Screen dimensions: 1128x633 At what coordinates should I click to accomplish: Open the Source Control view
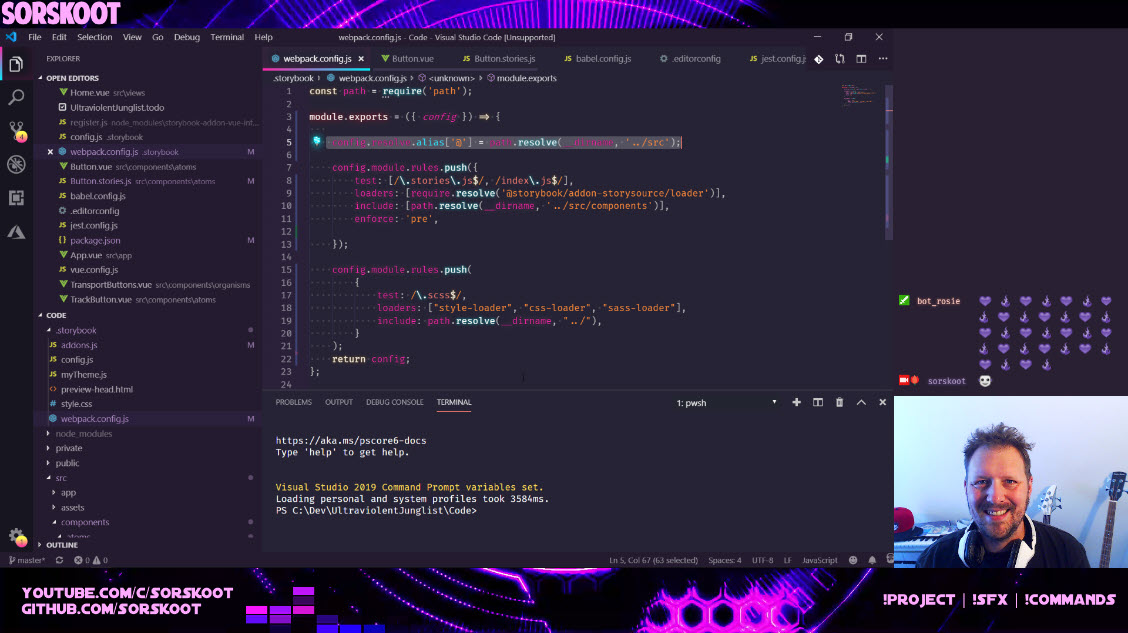(x=16, y=131)
